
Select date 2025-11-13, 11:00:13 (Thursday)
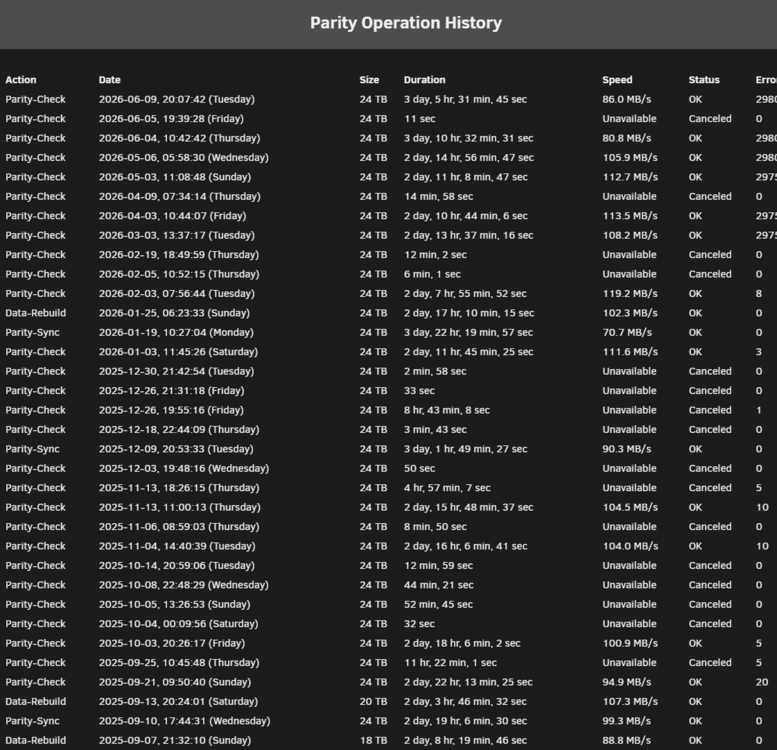point(179,507)
